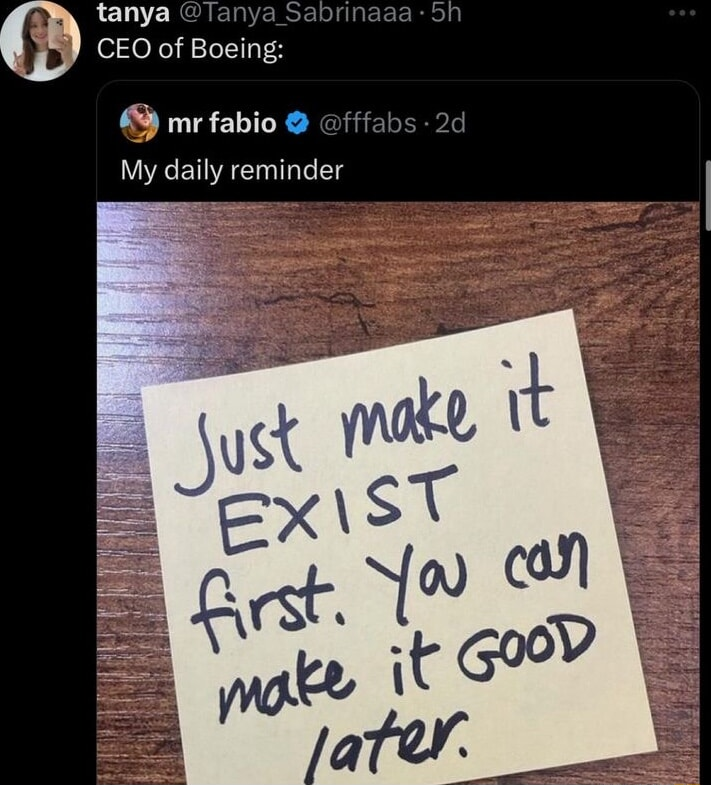Open the 5h timestamp of tanya's post
The width and height of the screenshot is (711, 785).
[446, 13]
